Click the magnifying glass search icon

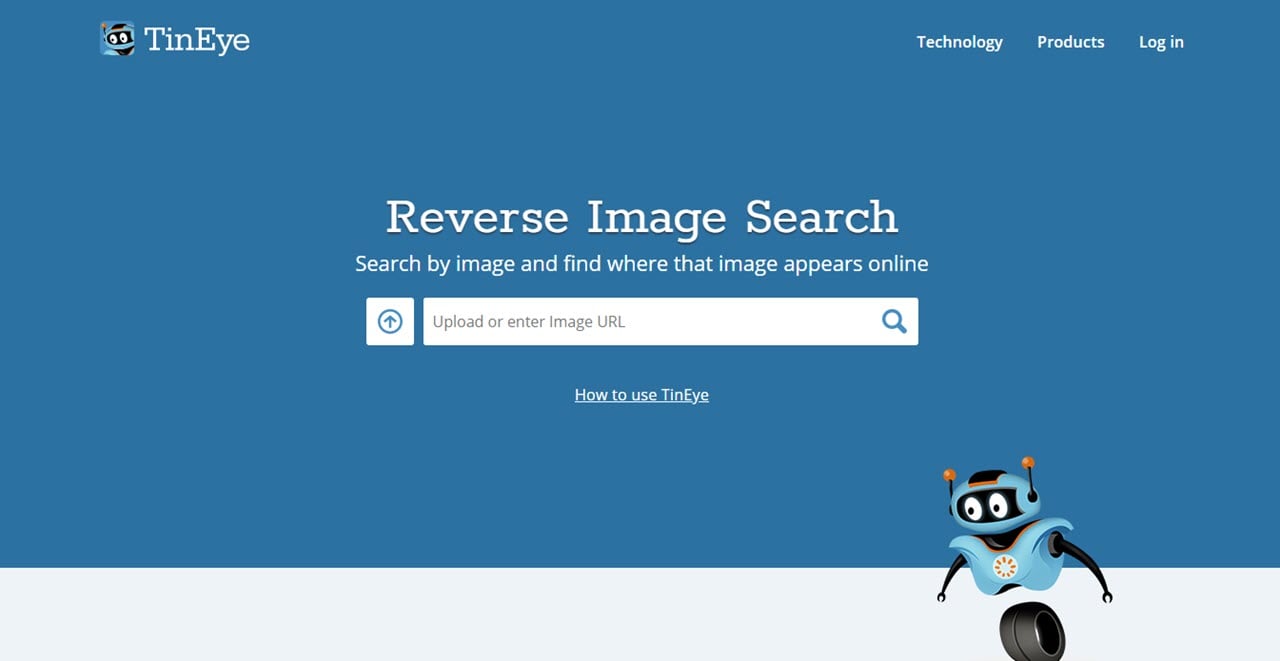(894, 321)
